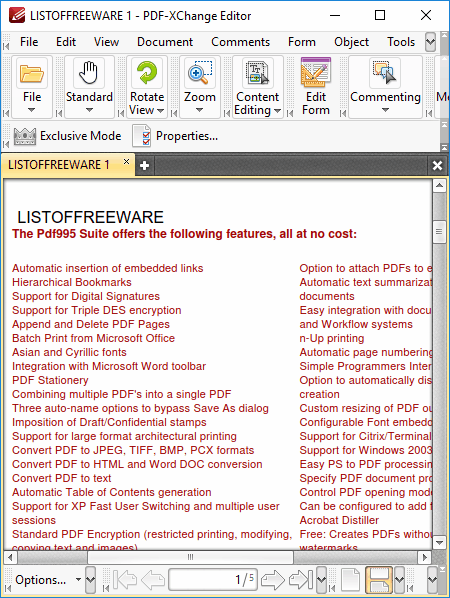Open the Tools menu

click(x=401, y=42)
